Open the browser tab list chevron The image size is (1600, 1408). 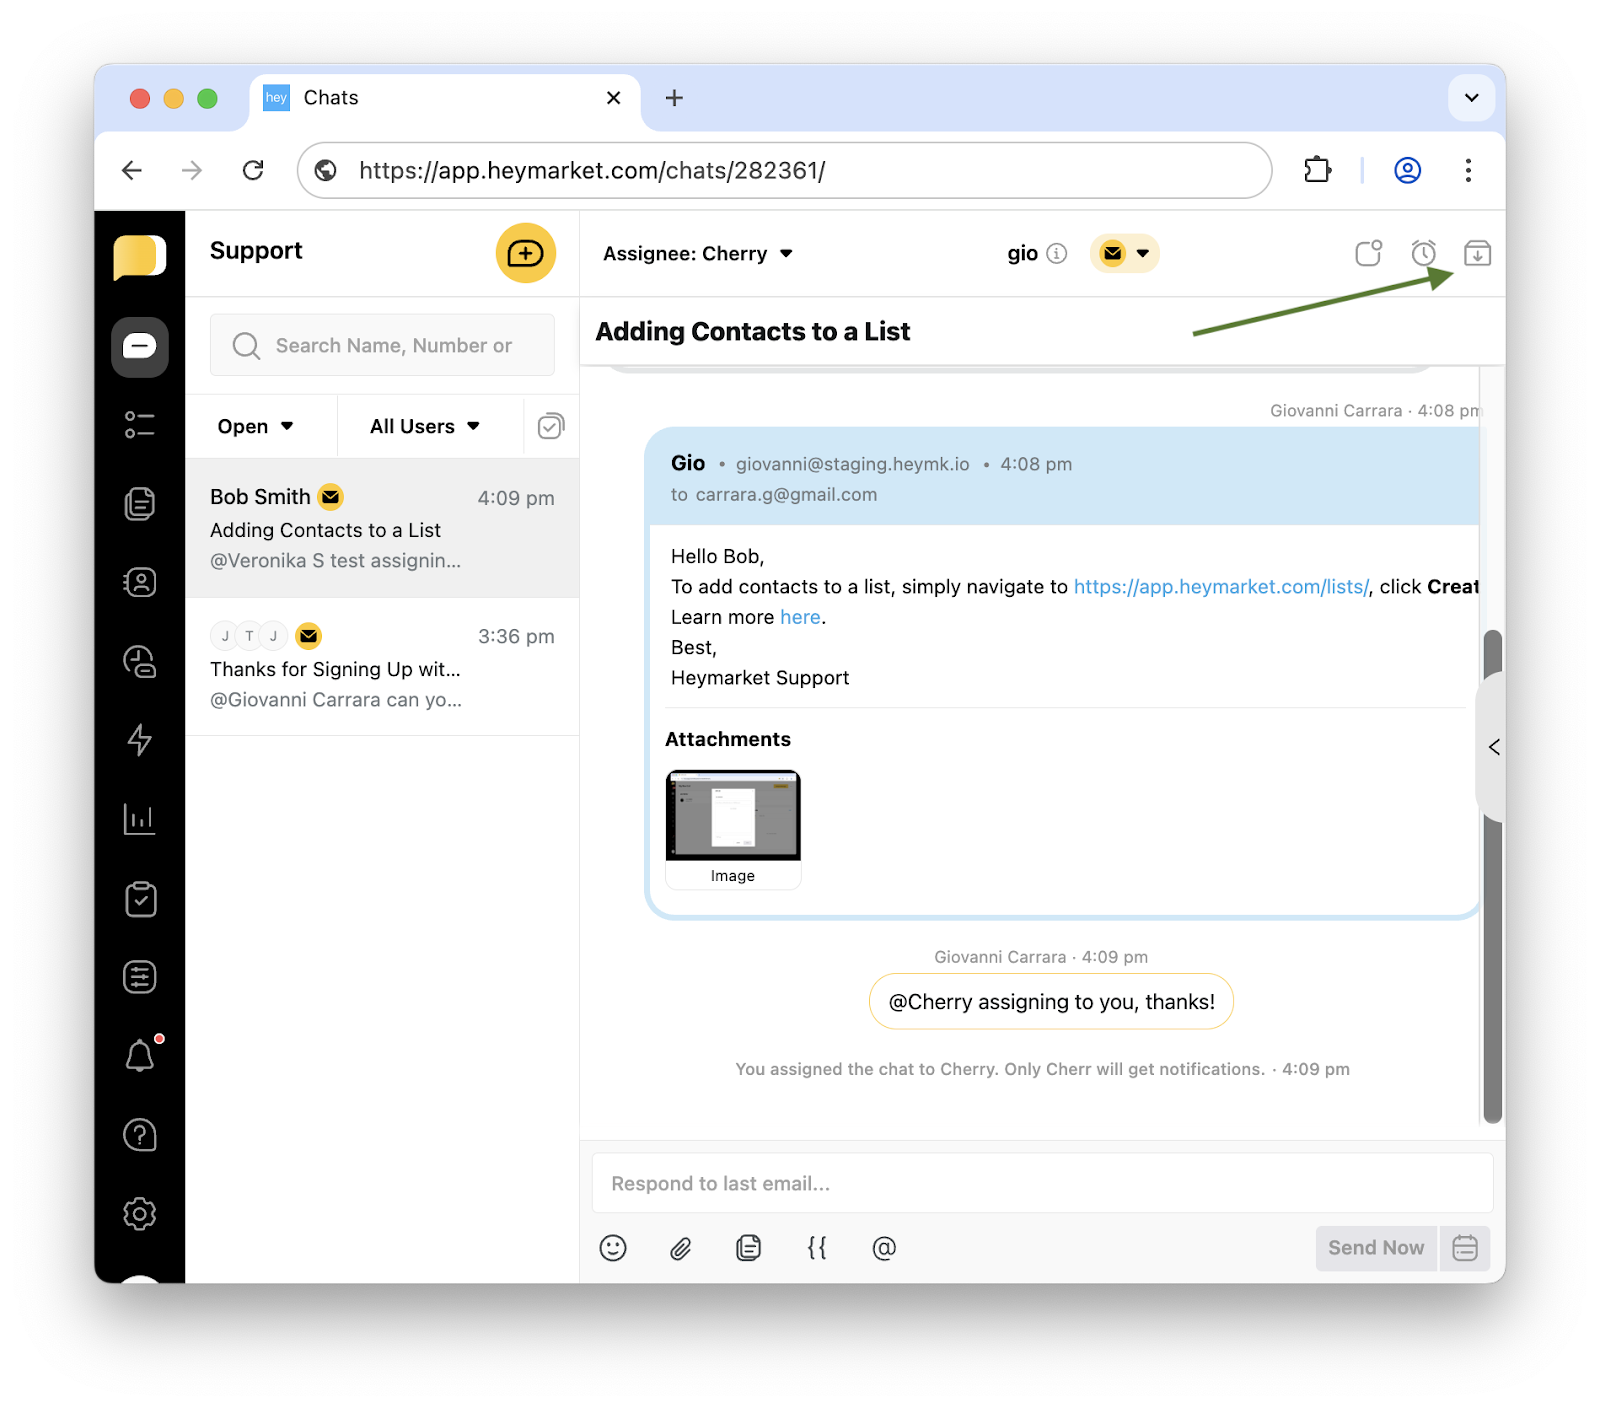click(1471, 98)
